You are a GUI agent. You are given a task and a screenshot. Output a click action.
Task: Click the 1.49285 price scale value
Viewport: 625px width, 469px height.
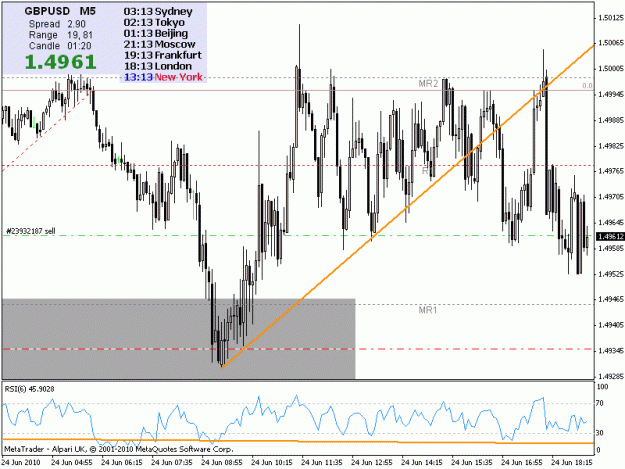[x=611, y=376]
